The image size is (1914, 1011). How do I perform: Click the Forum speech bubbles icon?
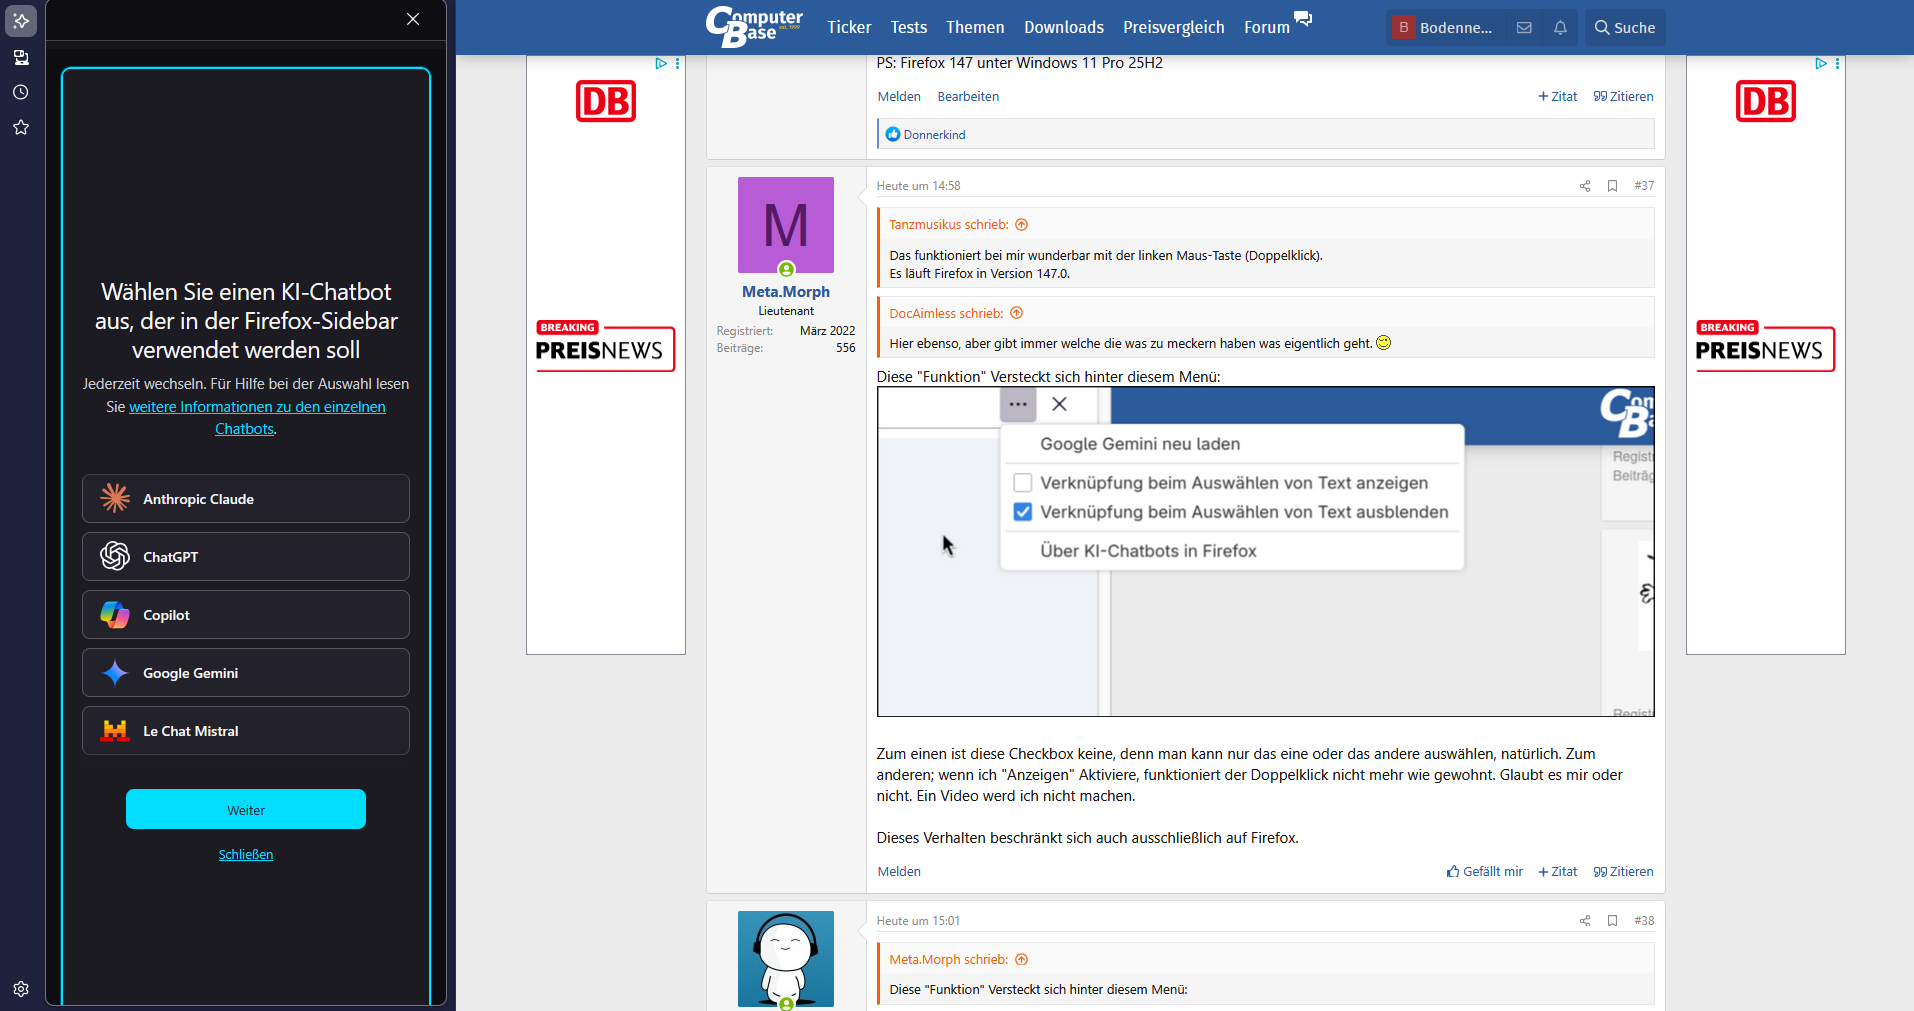pyautogui.click(x=1303, y=18)
